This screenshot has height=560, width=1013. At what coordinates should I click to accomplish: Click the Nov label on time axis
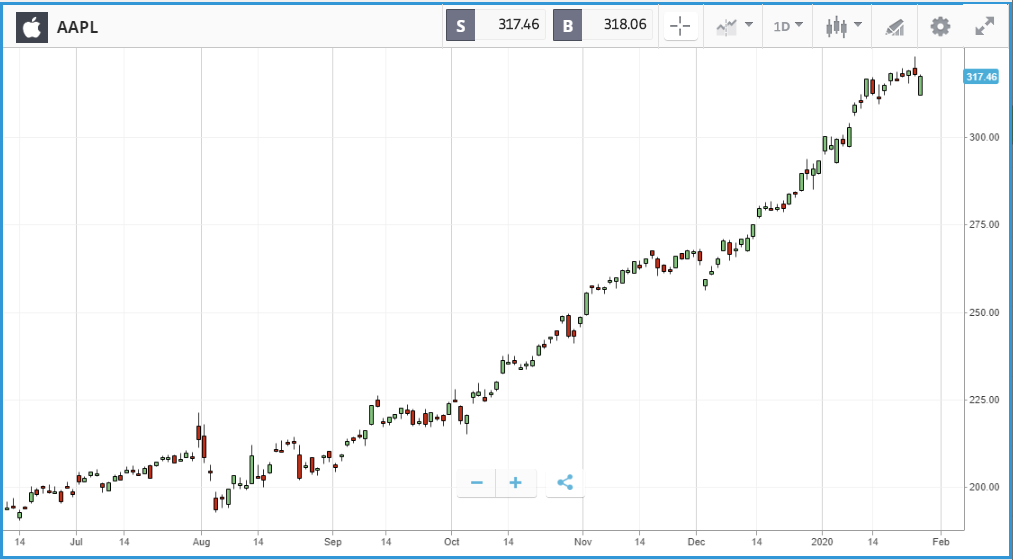point(583,542)
